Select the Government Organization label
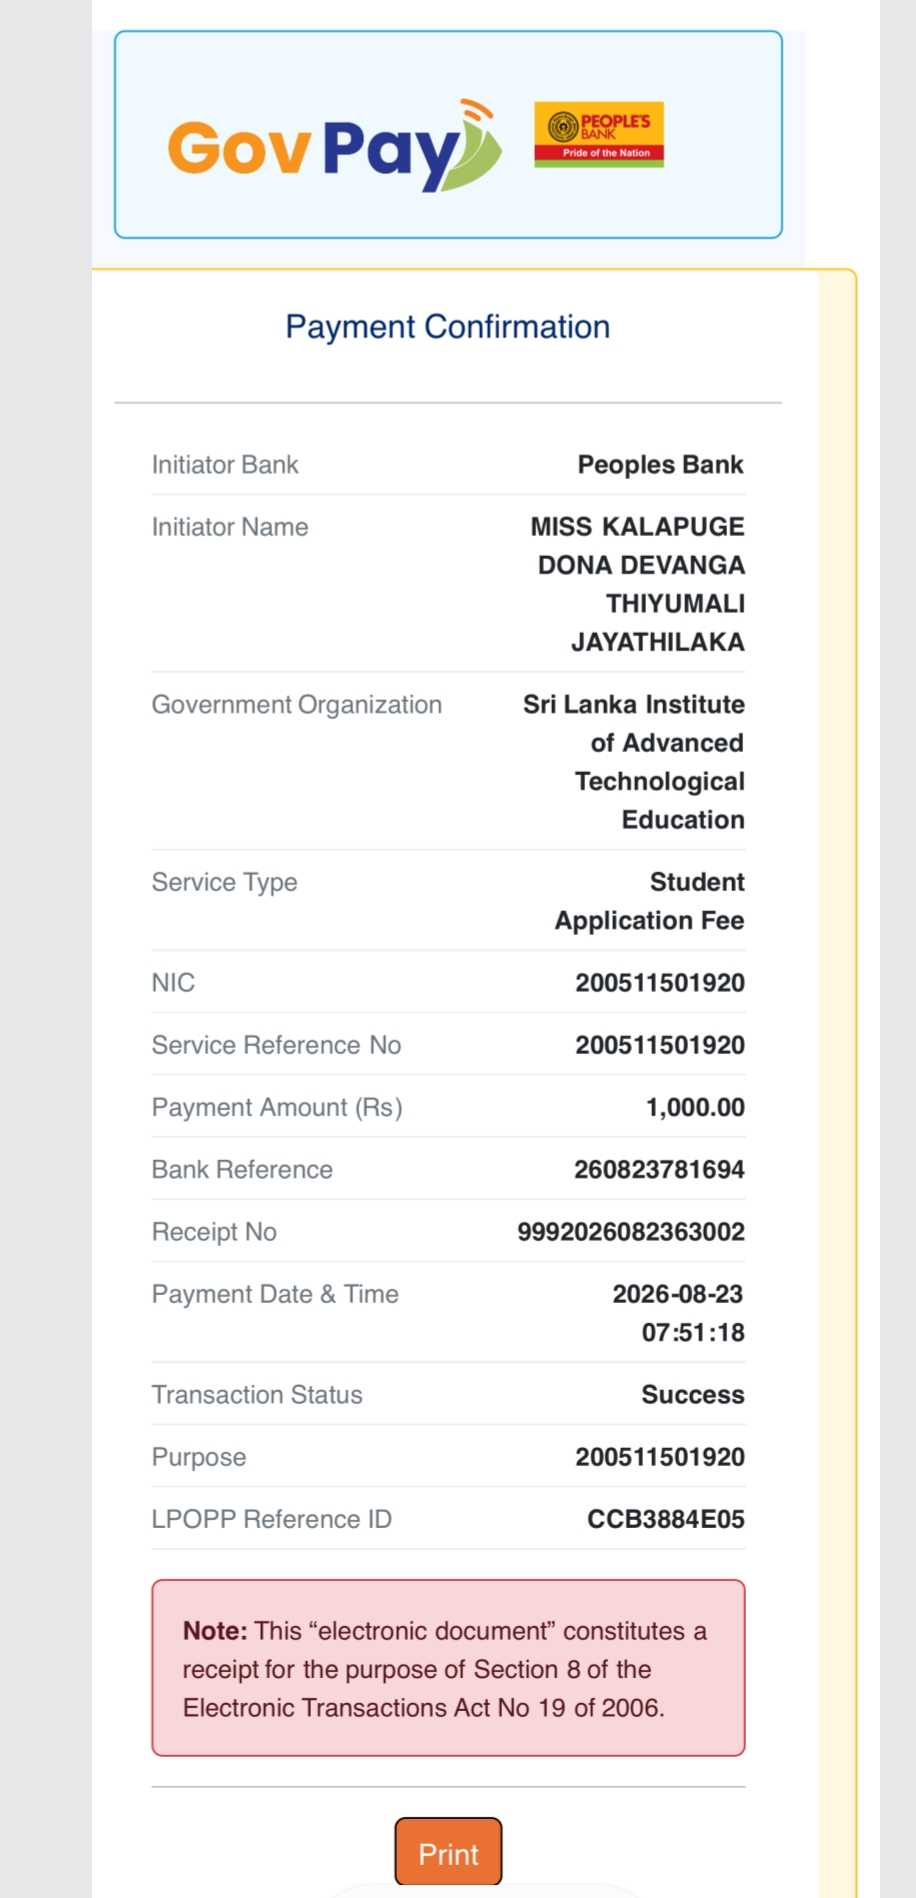The width and height of the screenshot is (916, 1898). coord(297,705)
